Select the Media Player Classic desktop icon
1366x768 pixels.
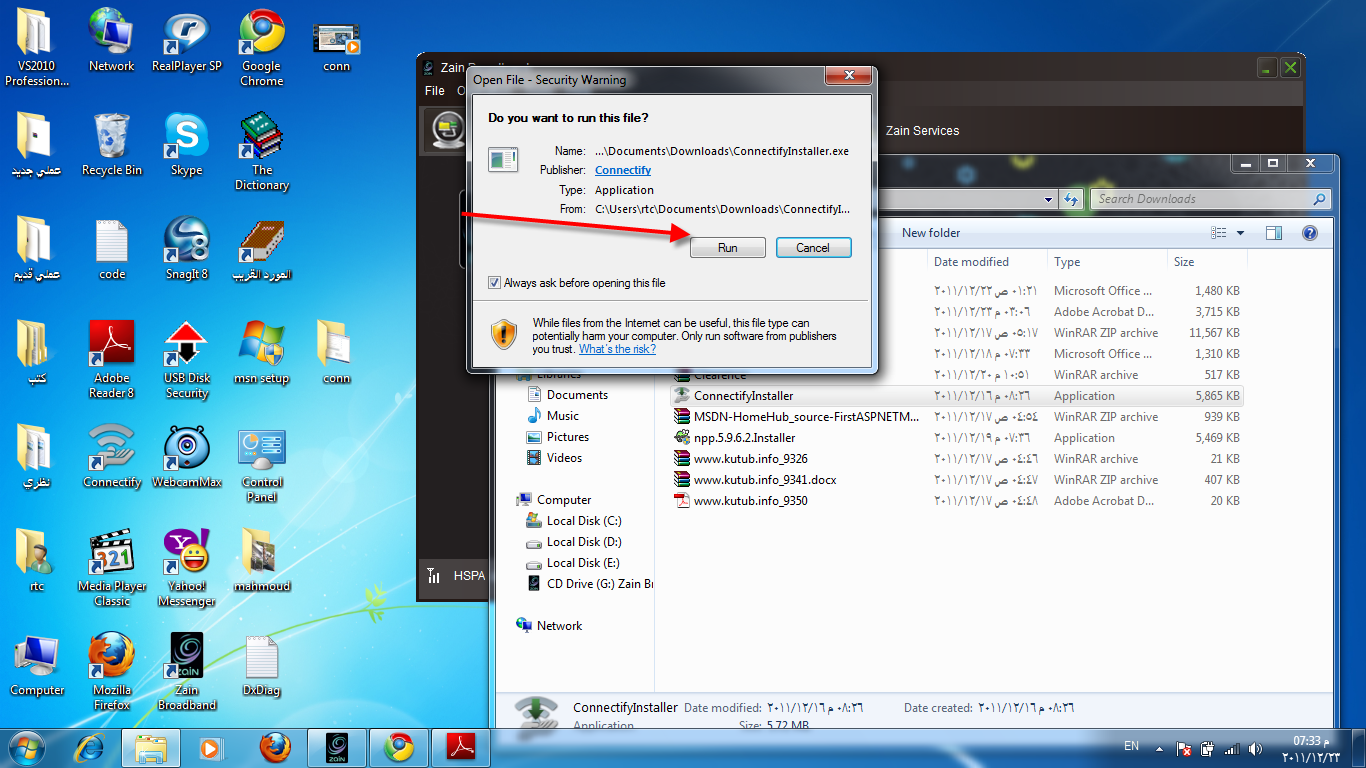point(112,567)
